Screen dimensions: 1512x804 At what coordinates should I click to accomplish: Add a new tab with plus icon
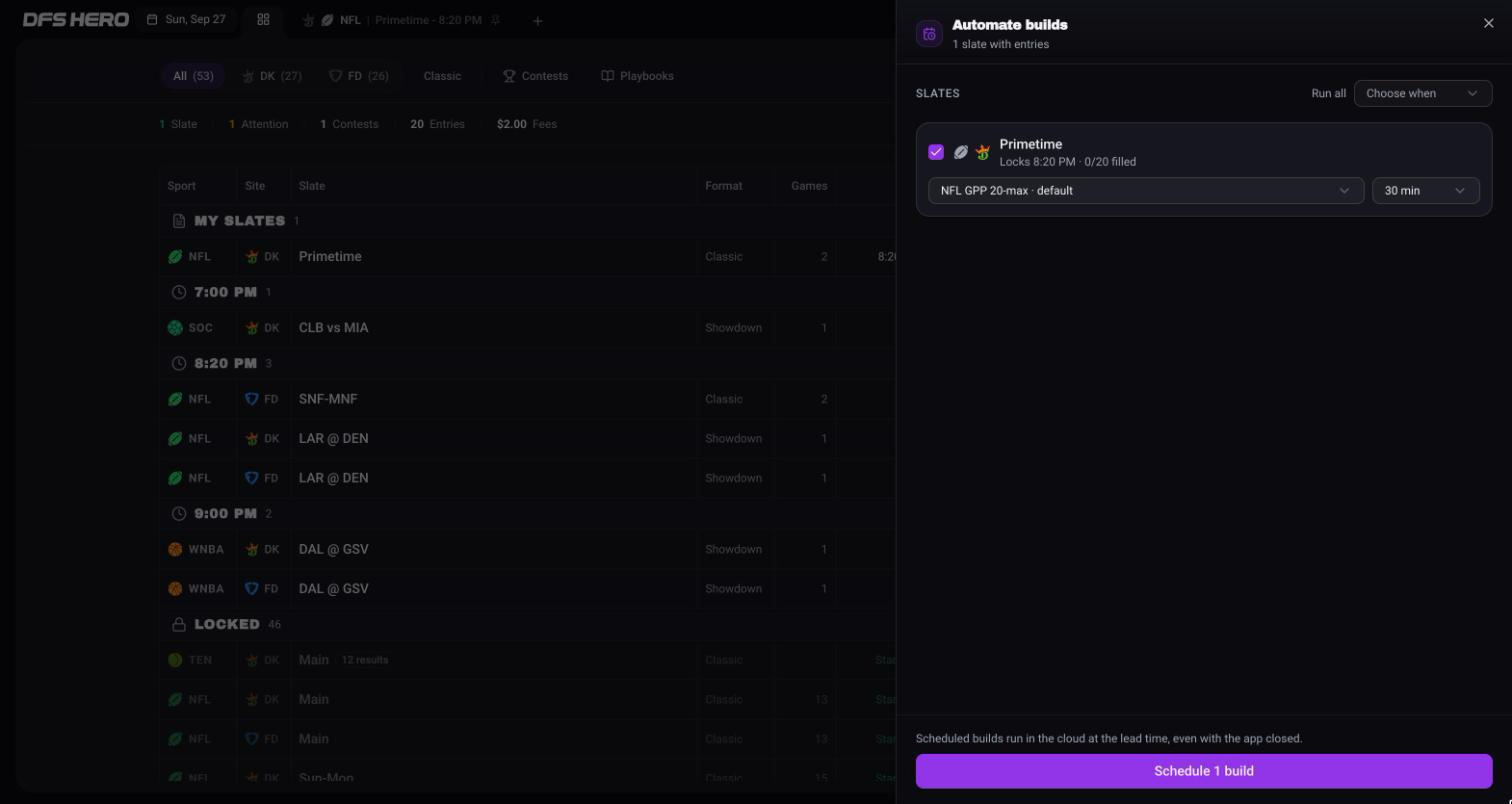pos(537,20)
